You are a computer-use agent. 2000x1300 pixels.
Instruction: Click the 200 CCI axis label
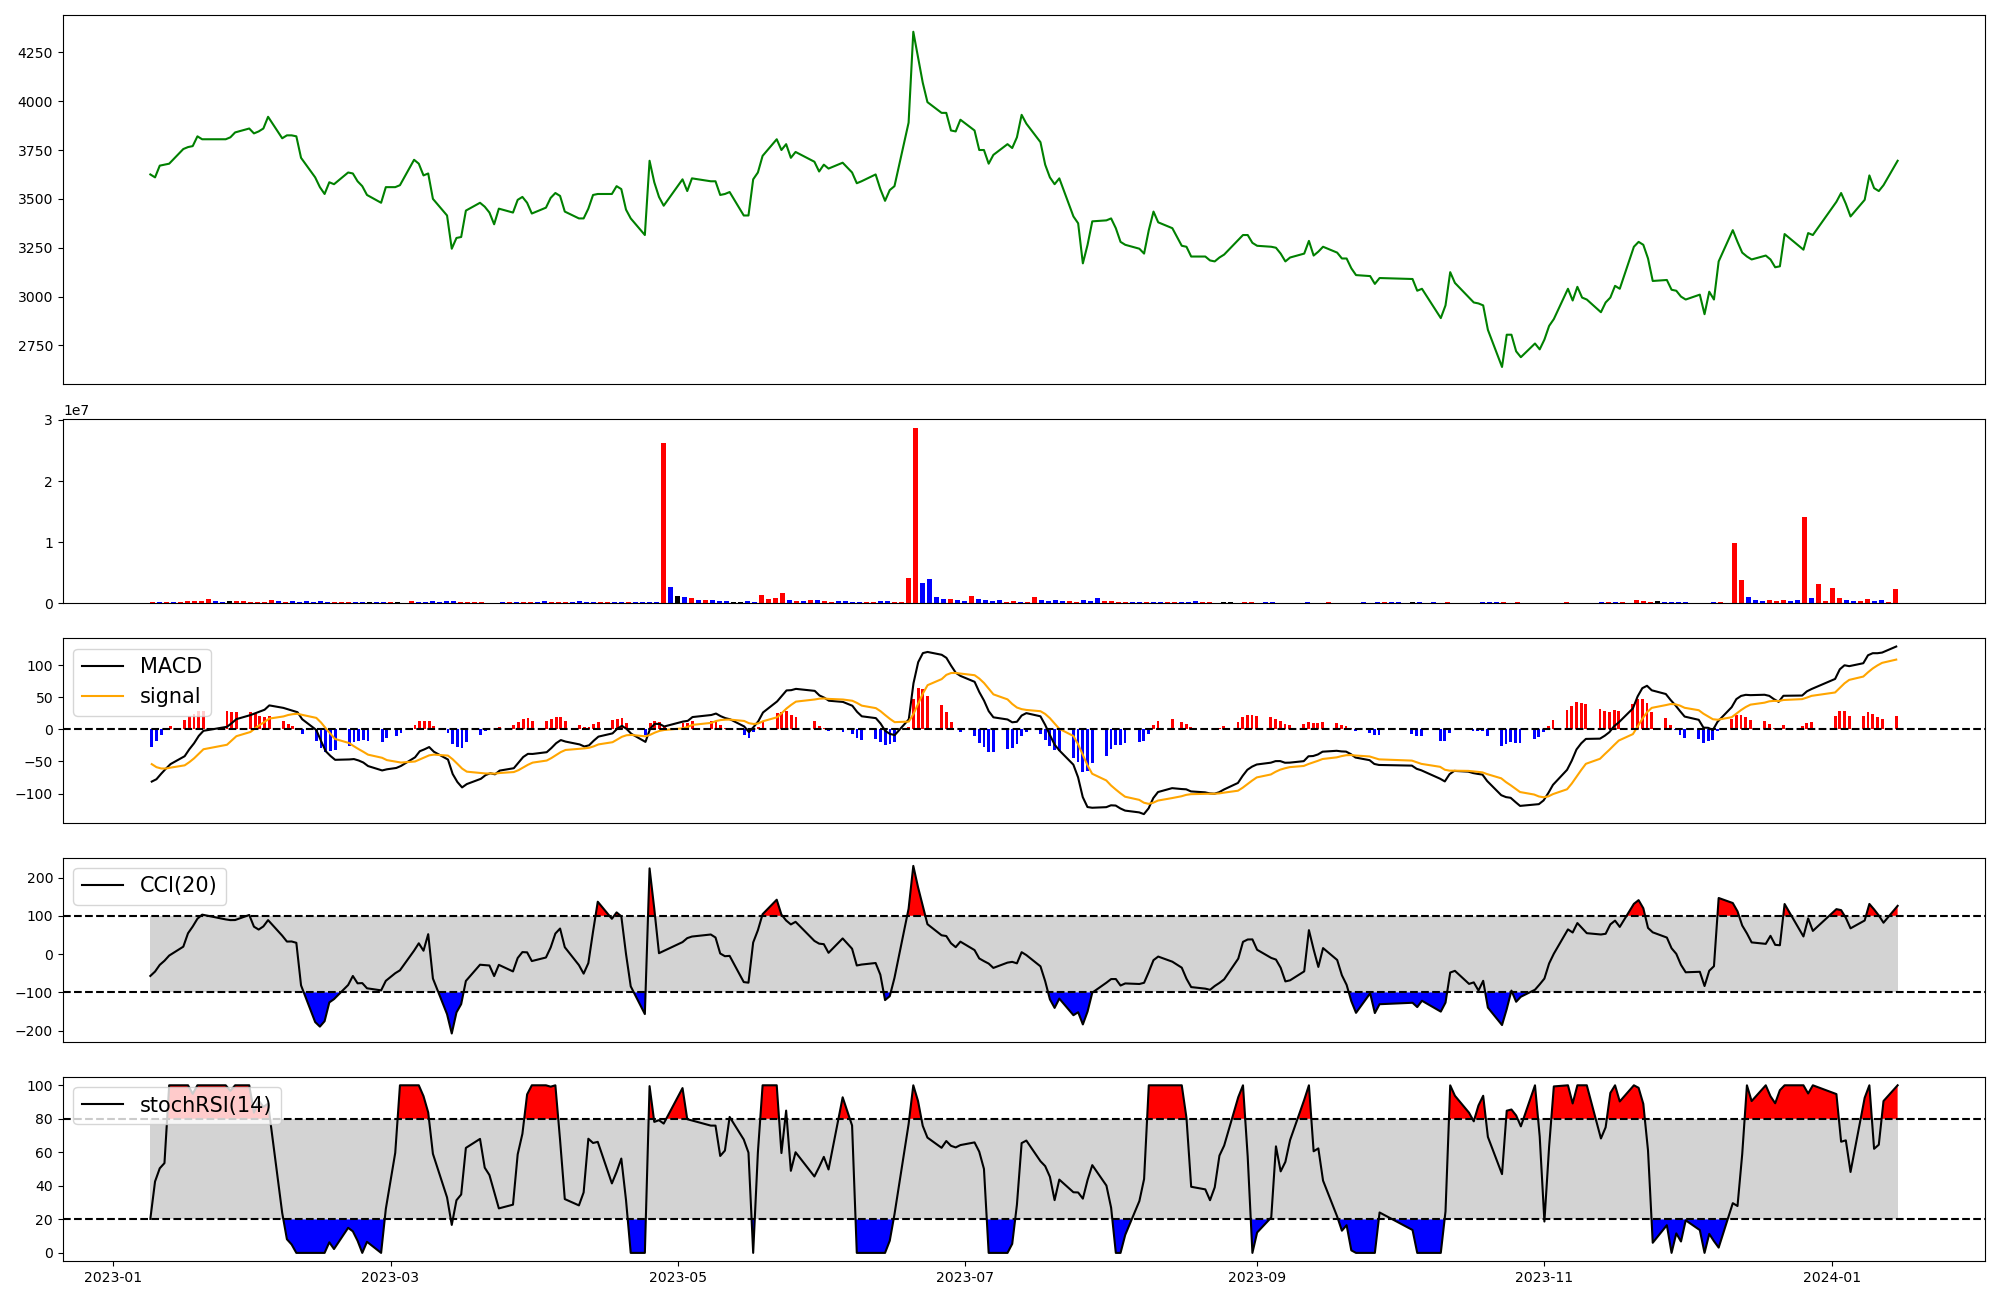pyautogui.click(x=41, y=878)
